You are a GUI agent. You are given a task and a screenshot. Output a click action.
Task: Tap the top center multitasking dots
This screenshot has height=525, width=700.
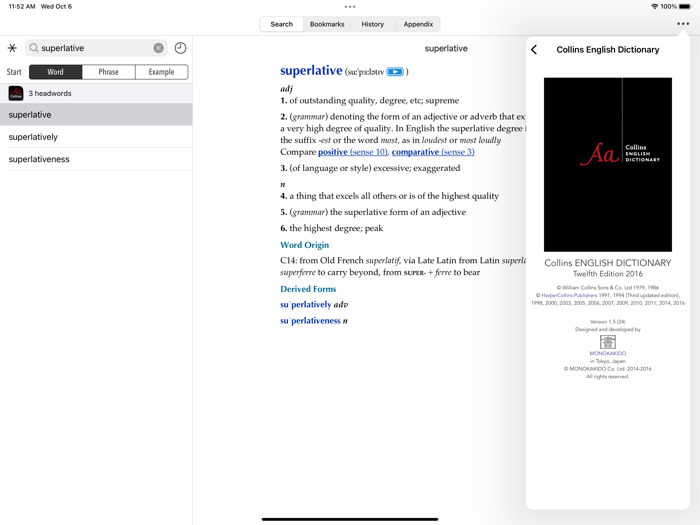pos(350,7)
